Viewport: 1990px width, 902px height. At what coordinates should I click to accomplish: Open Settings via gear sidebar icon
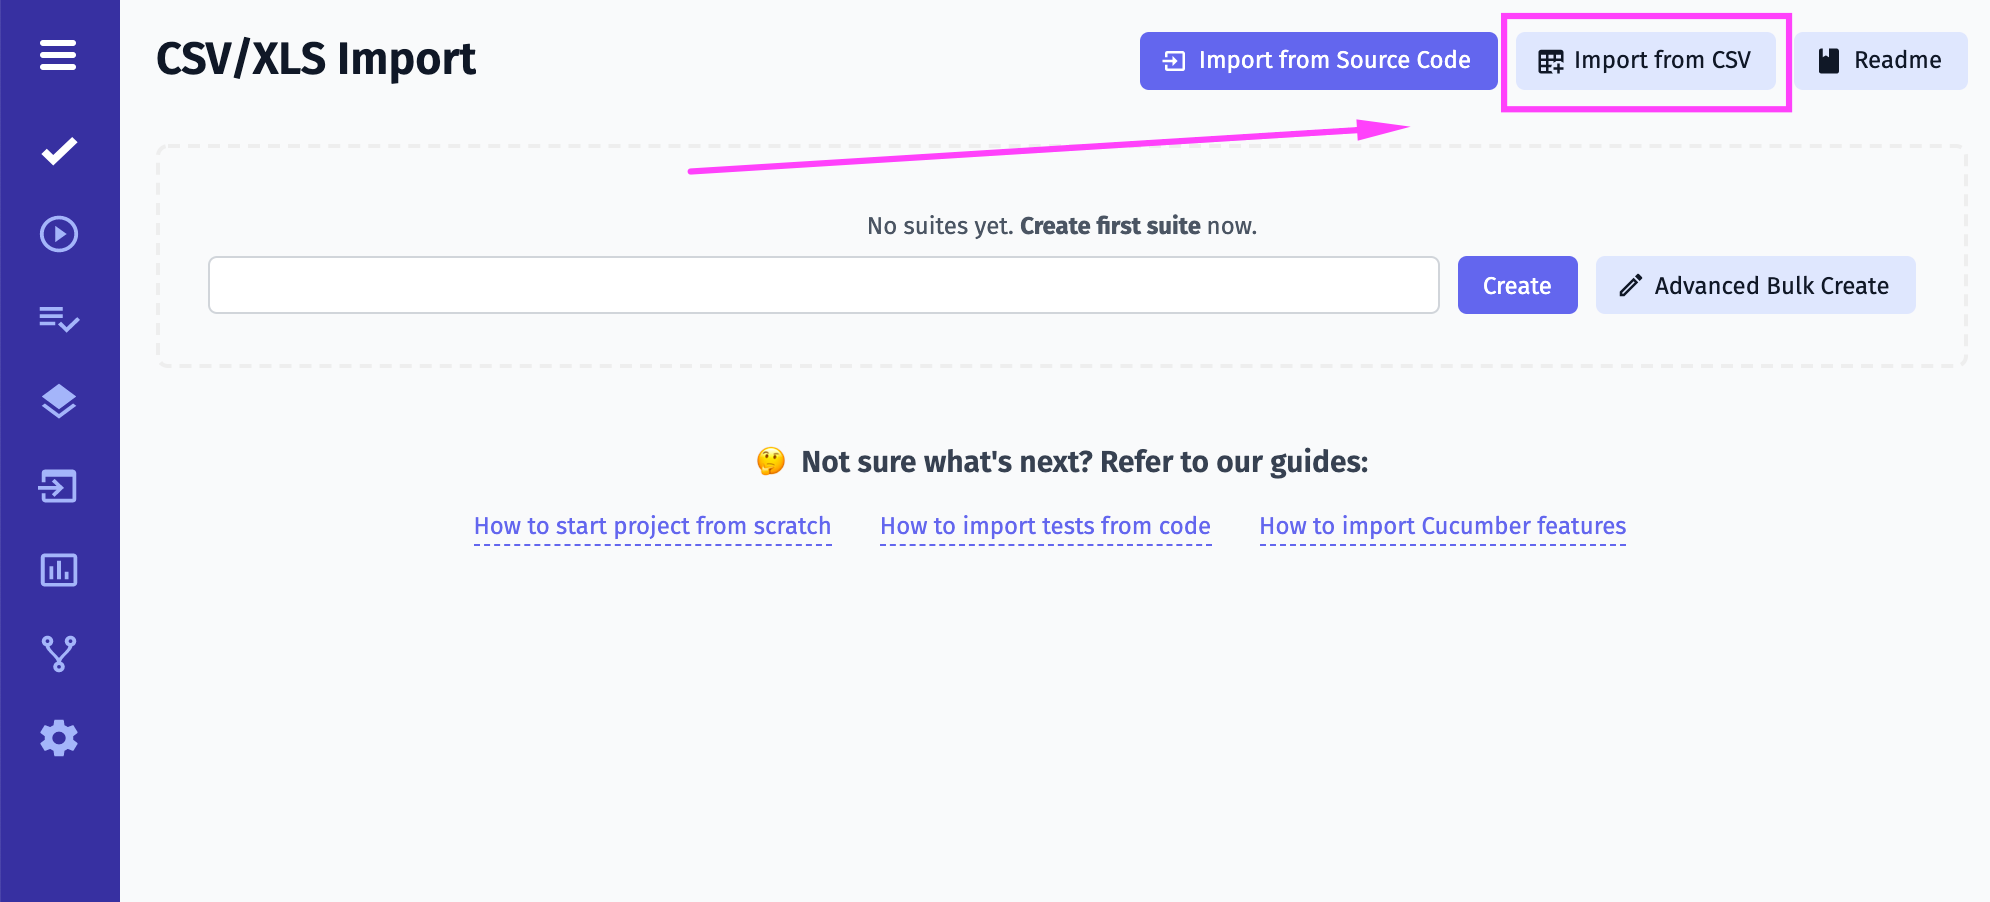pos(59,738)
